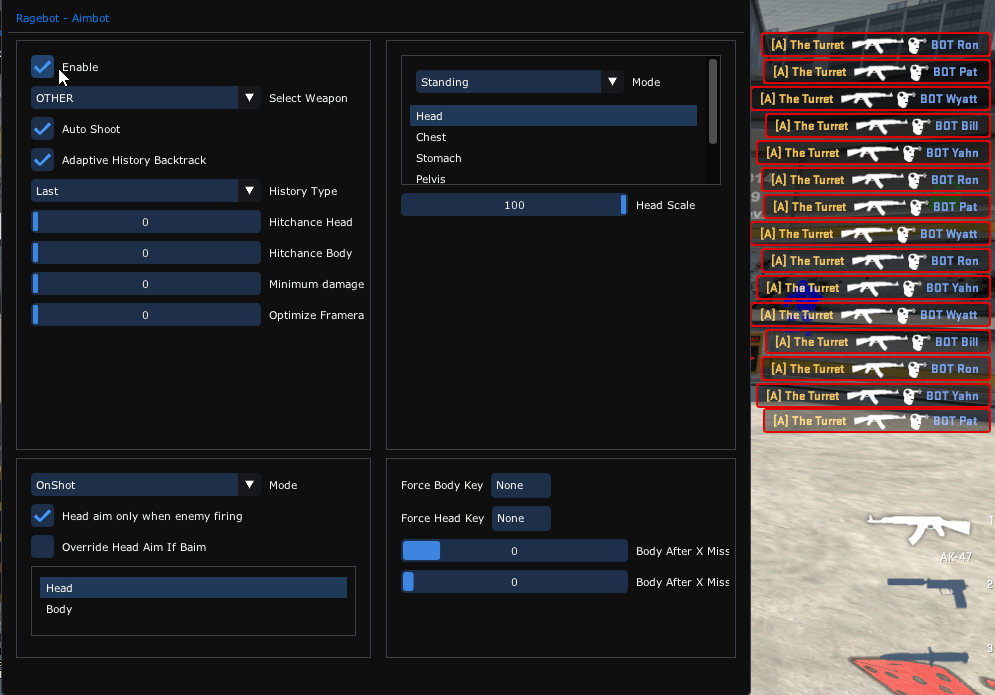The image size is (995, 695).
Task: Click the silenced pistol icon in HUD
Action: pos(928,591)
